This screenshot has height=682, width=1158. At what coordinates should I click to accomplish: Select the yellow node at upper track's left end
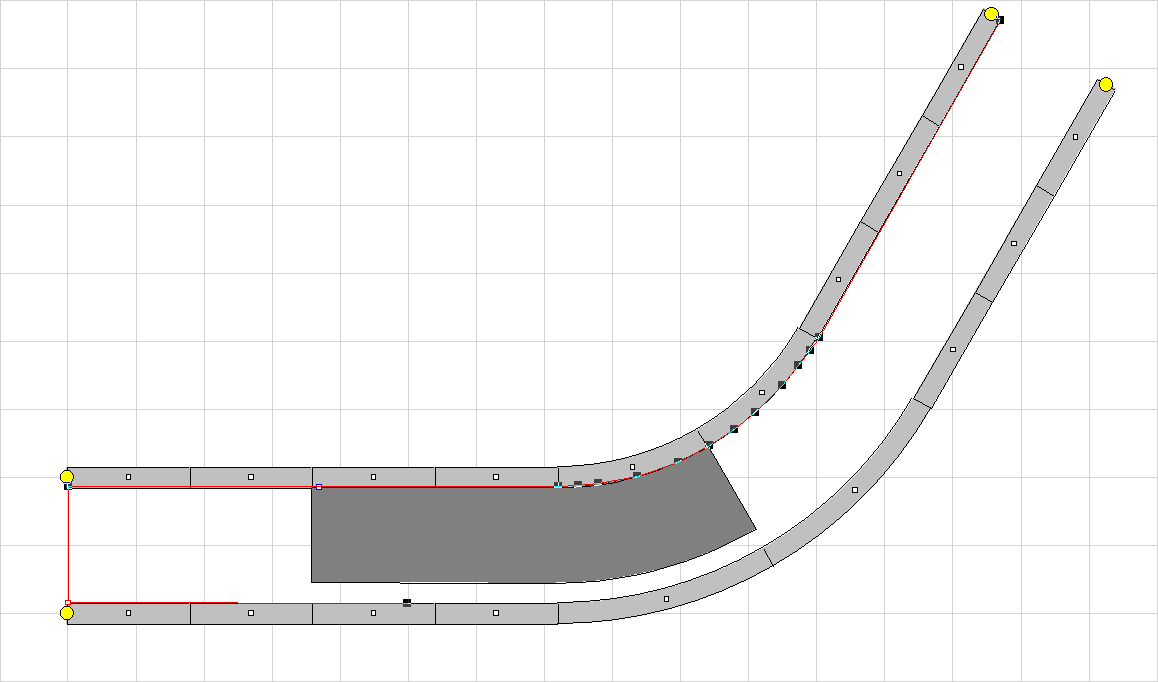click(67, 477)
